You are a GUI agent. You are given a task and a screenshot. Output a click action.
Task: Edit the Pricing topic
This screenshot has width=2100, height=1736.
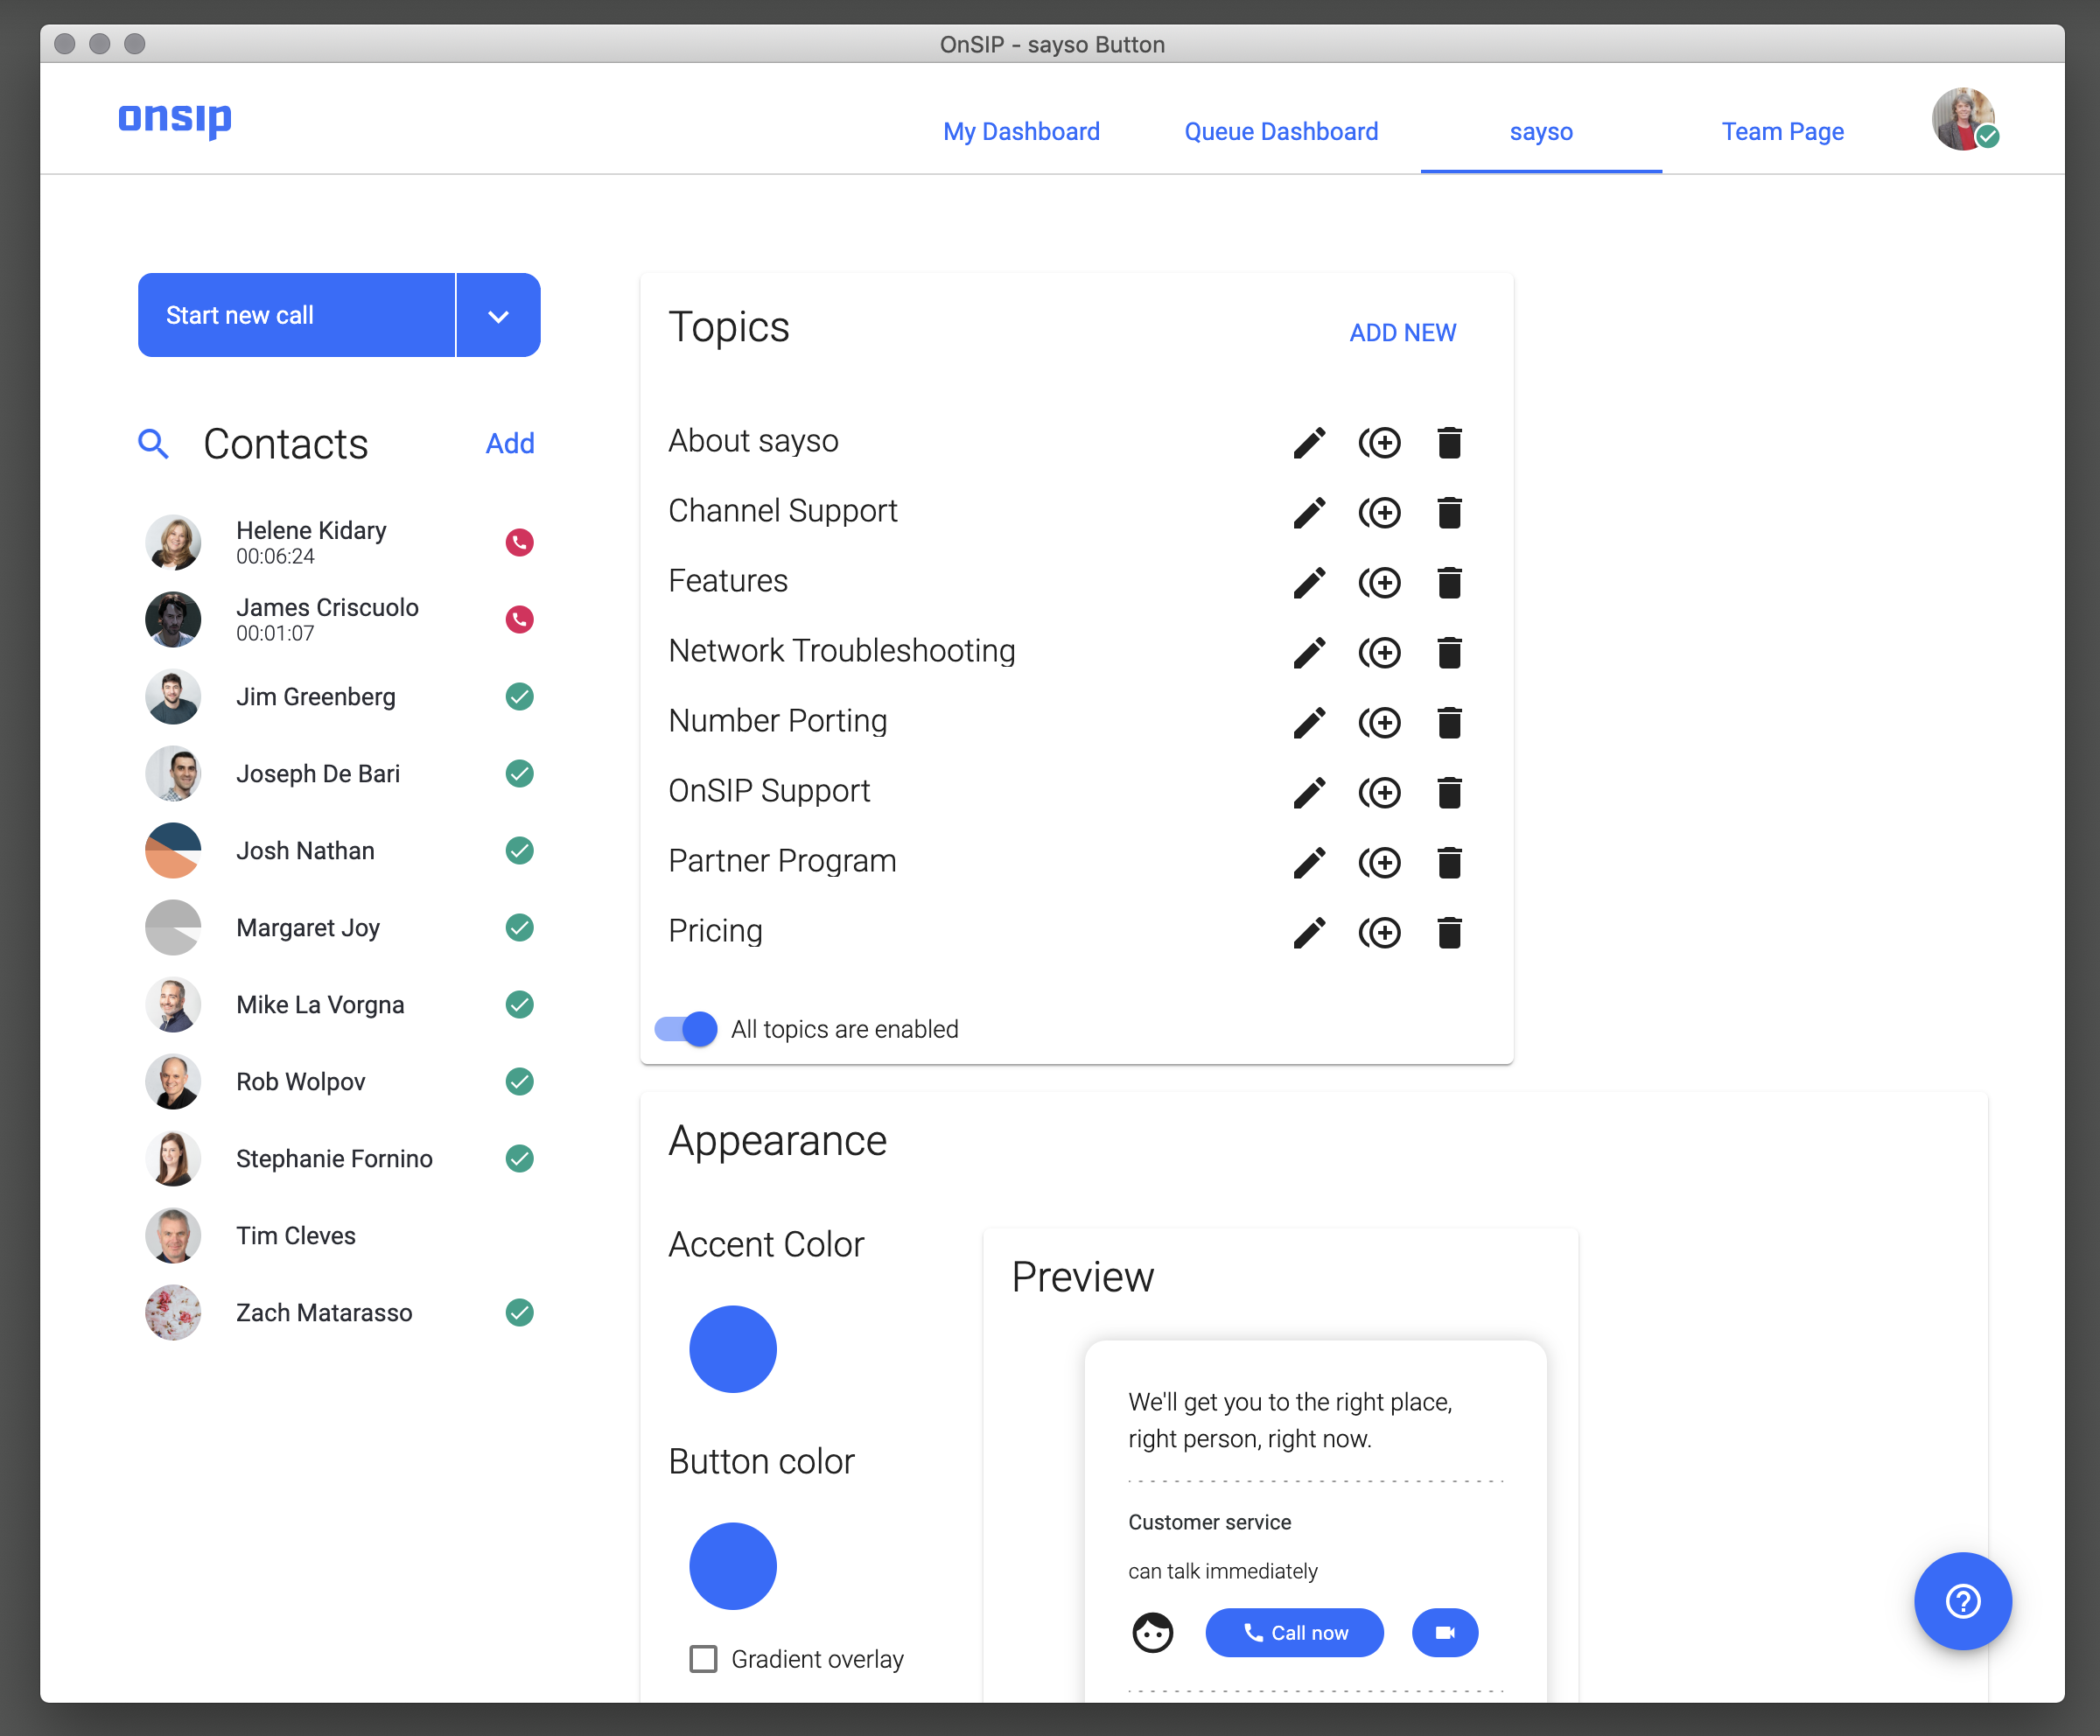point(1309,932)
